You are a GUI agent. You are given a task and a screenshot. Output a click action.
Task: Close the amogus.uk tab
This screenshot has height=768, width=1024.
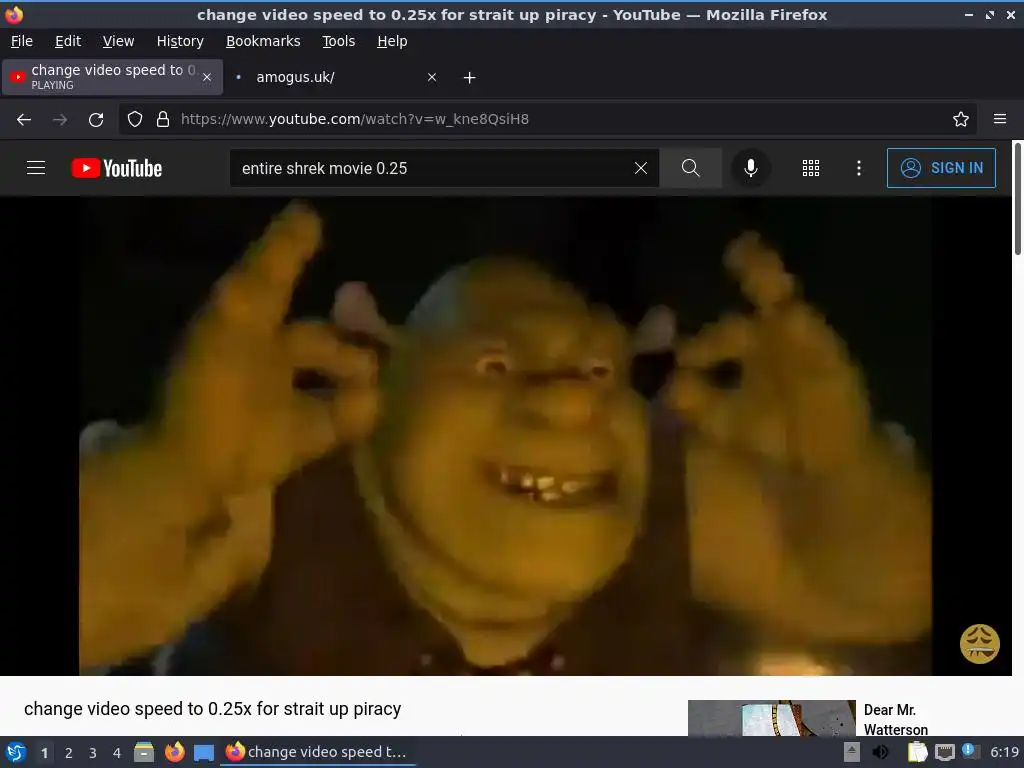[432, 77]
